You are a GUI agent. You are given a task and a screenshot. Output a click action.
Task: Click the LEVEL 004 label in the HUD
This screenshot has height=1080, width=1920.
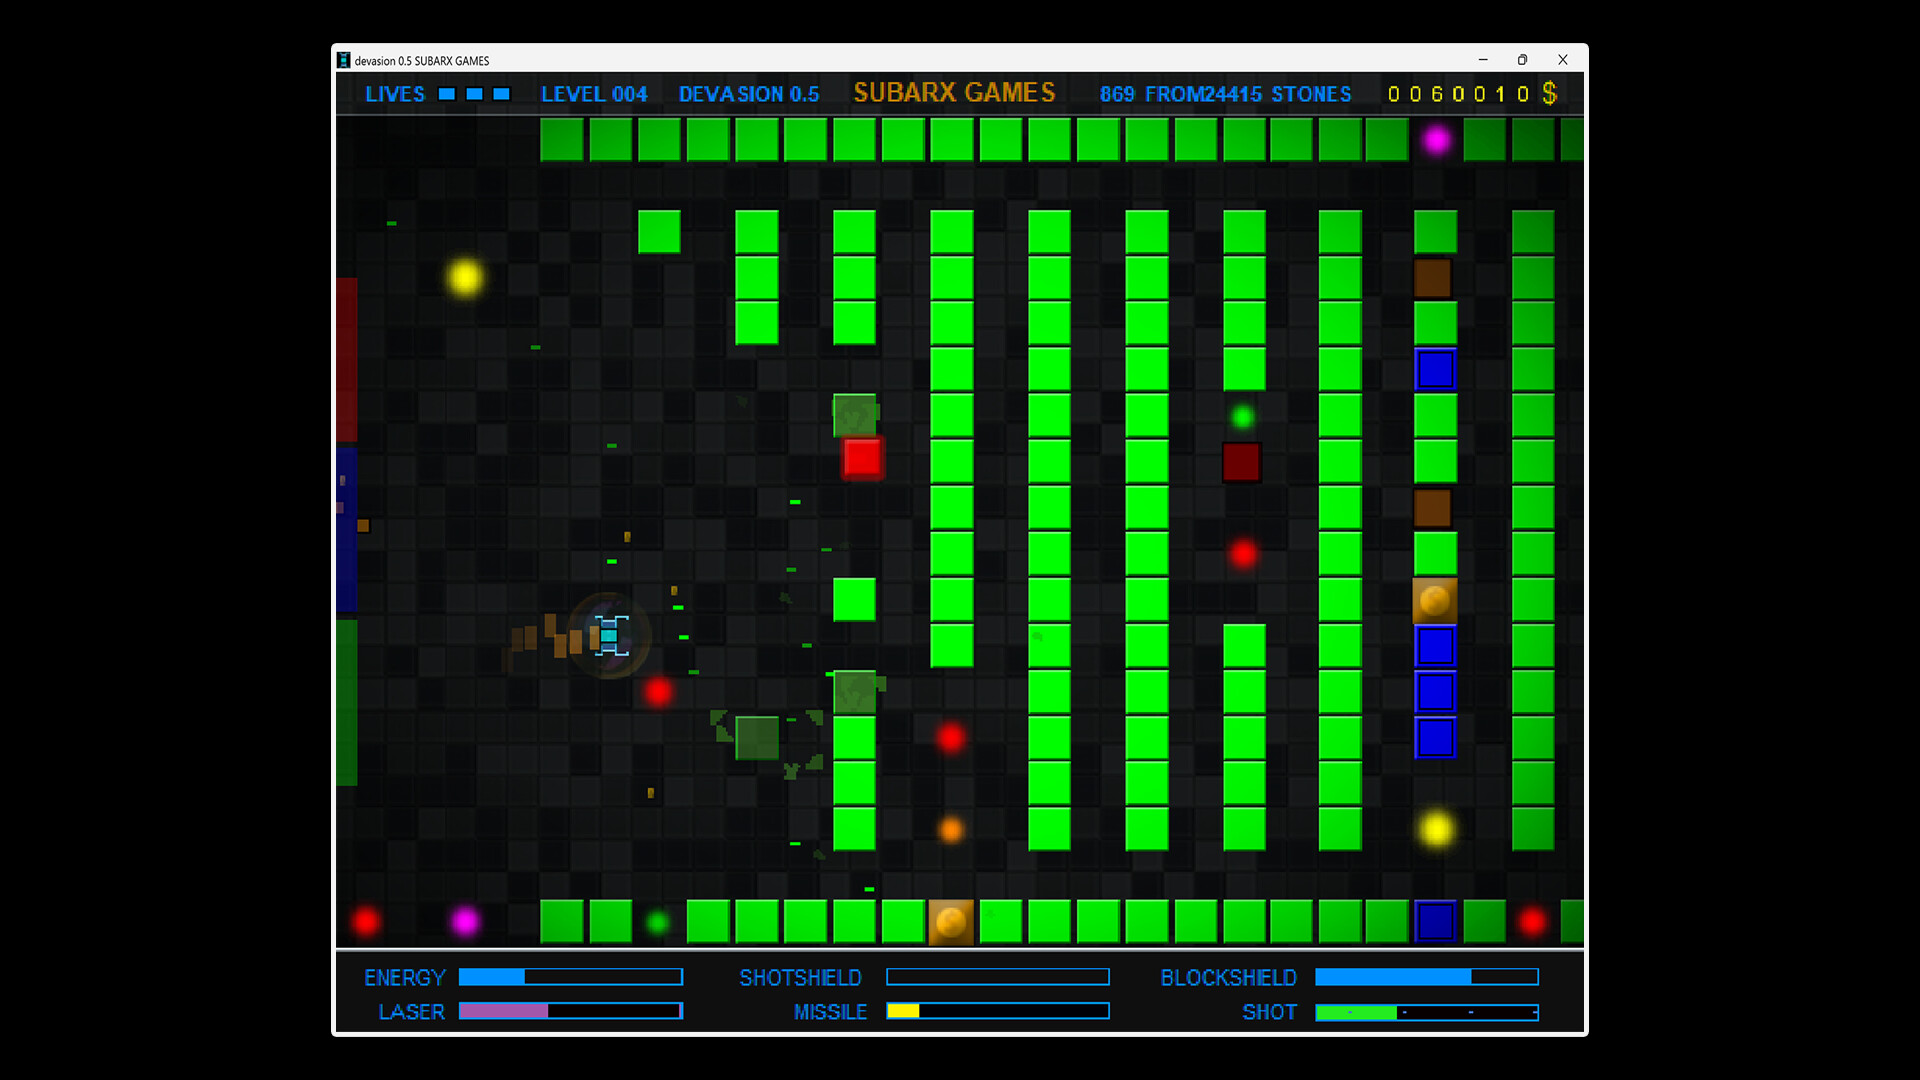(x=595, y=94)
